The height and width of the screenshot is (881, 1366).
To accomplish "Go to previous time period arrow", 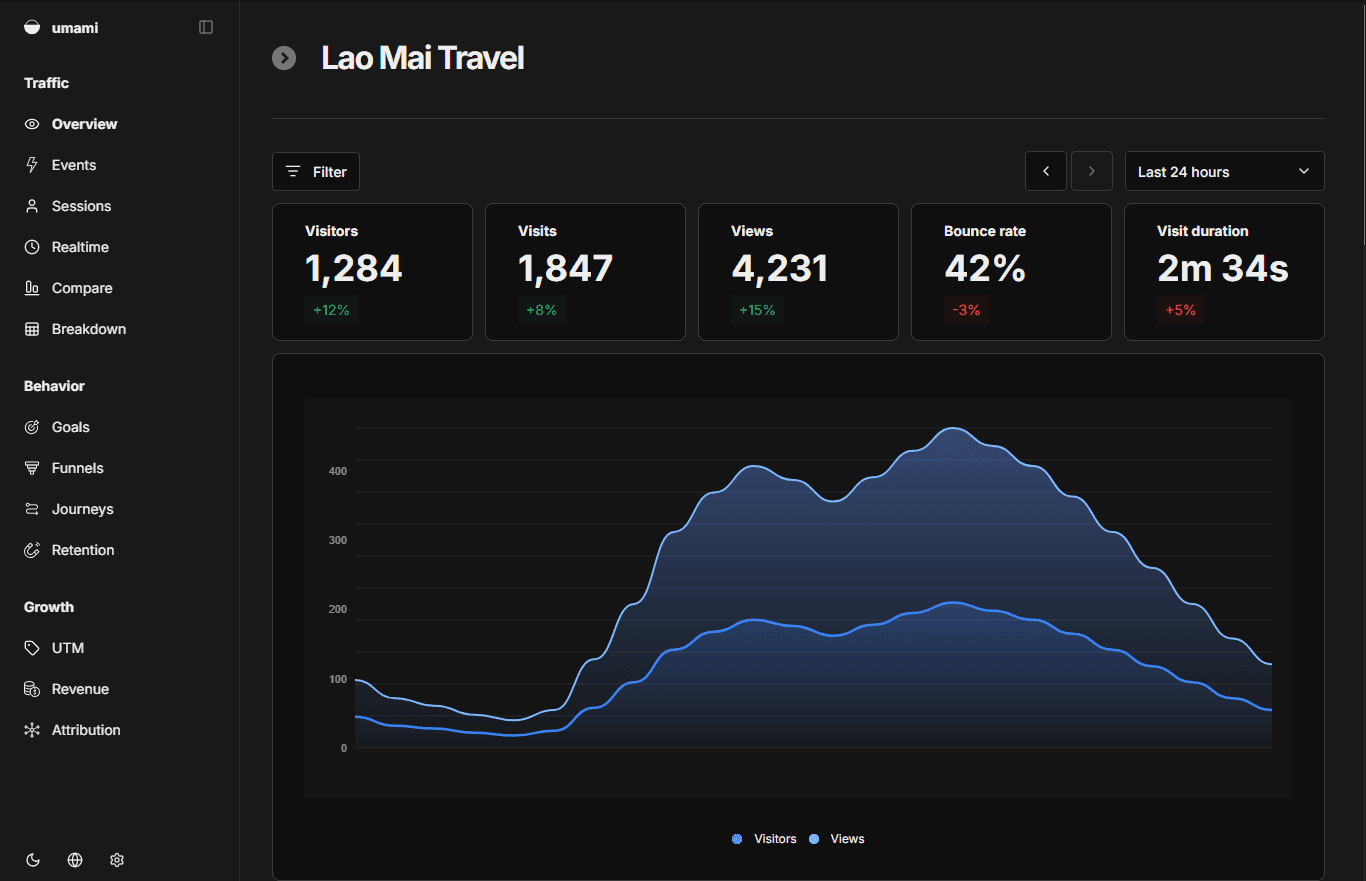I will pos(1046,171).
